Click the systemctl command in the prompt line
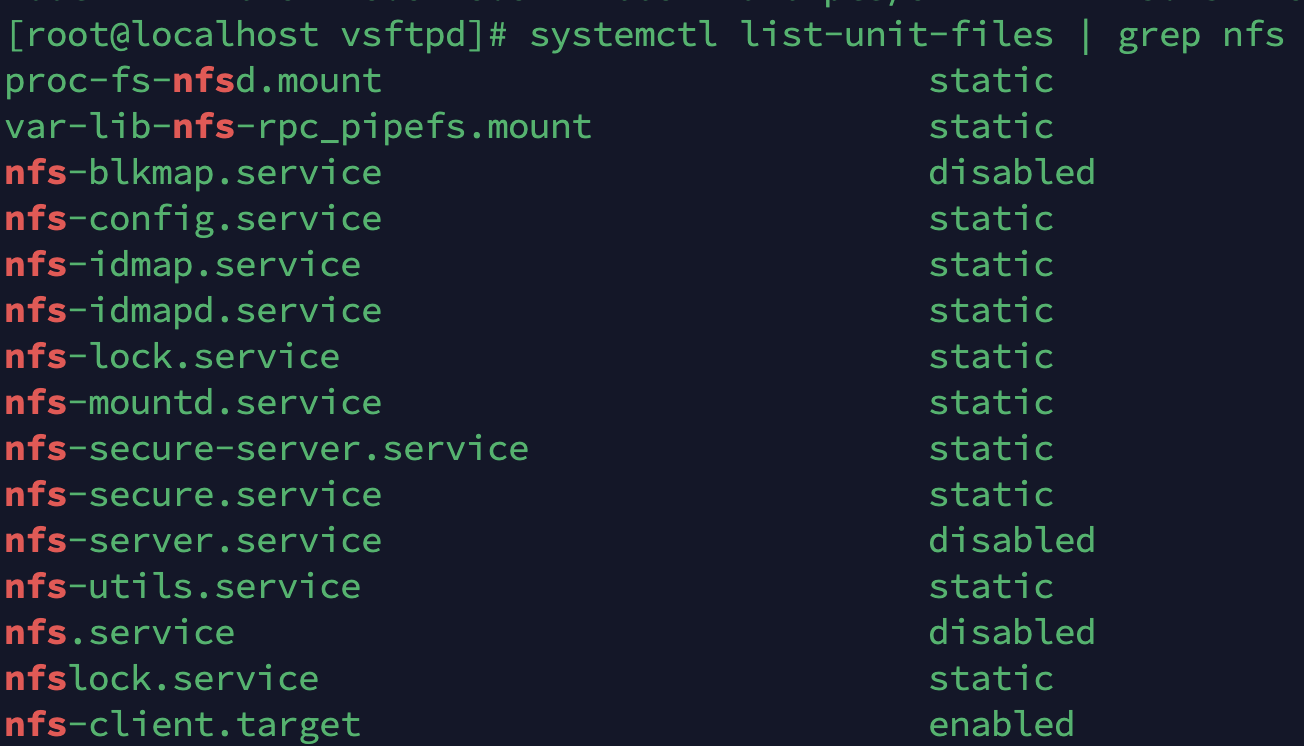 click(x=623, y=35)
